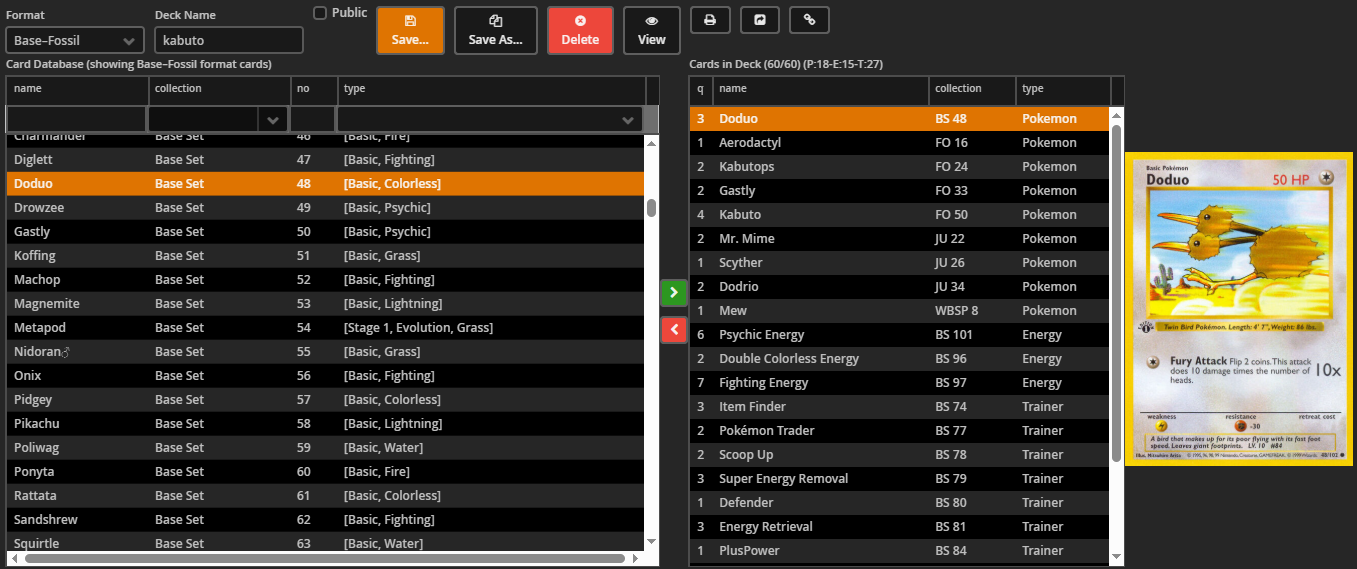Select Ponyta in the card database
The width and height of the screenshot is (1357, 569).
[326, 472]
